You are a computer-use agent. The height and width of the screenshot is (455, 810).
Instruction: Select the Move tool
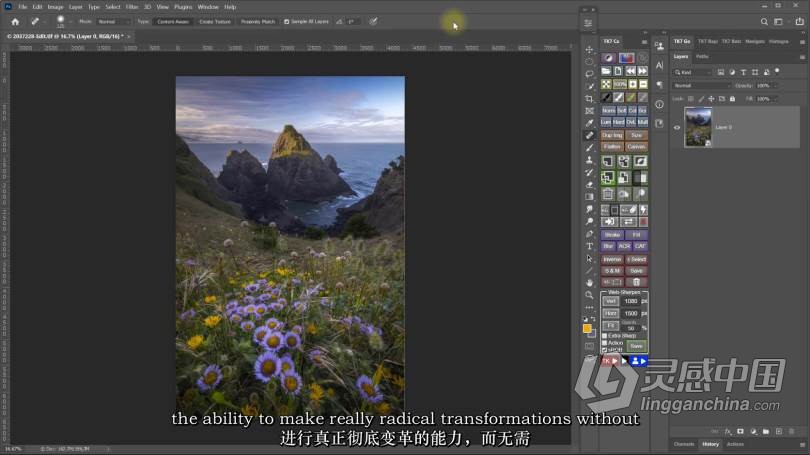589,50
